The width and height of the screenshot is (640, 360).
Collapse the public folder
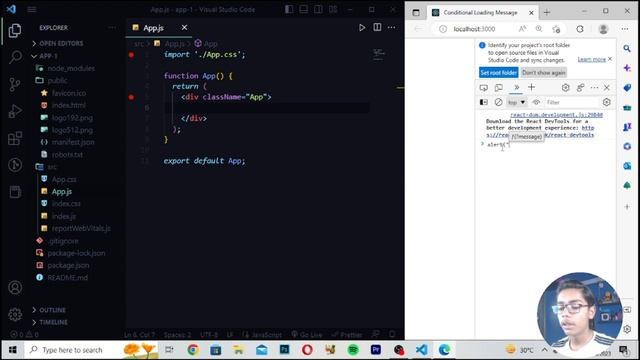[57, 80]
